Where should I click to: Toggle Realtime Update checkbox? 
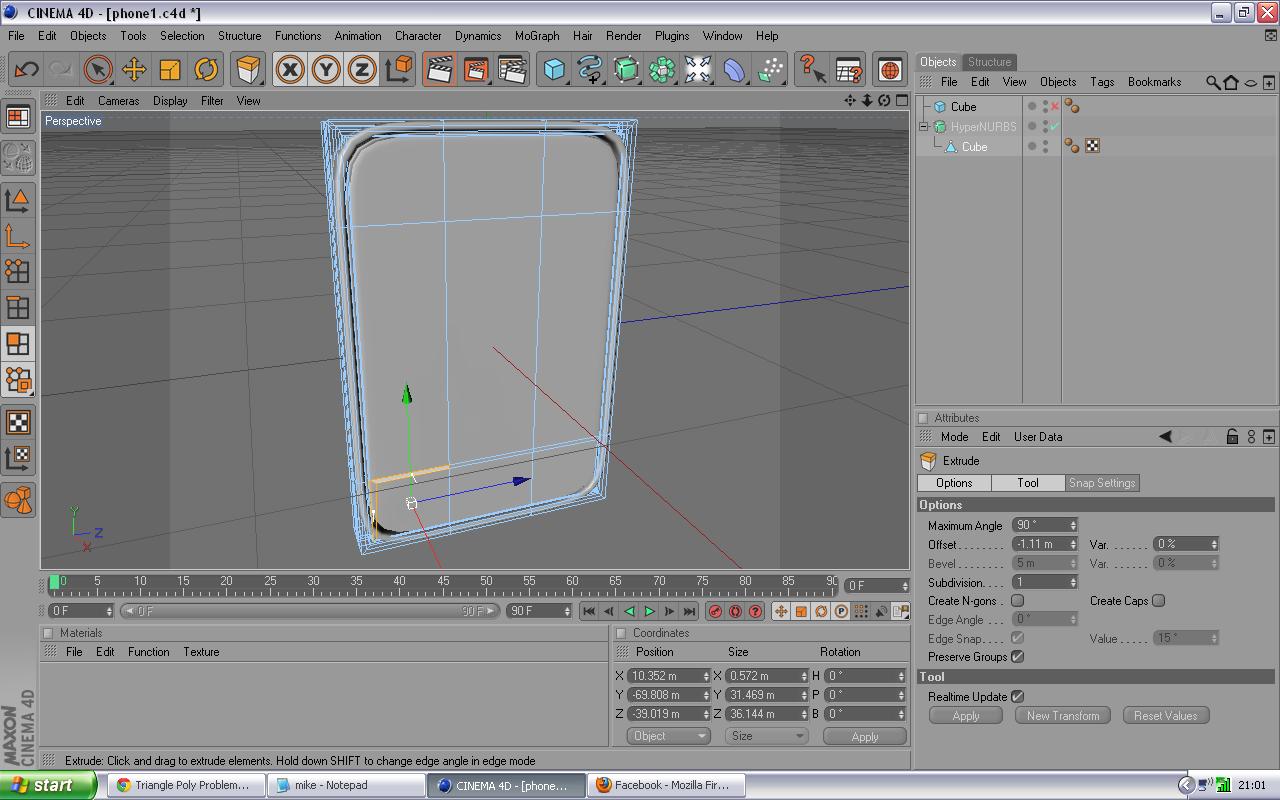1017,696
